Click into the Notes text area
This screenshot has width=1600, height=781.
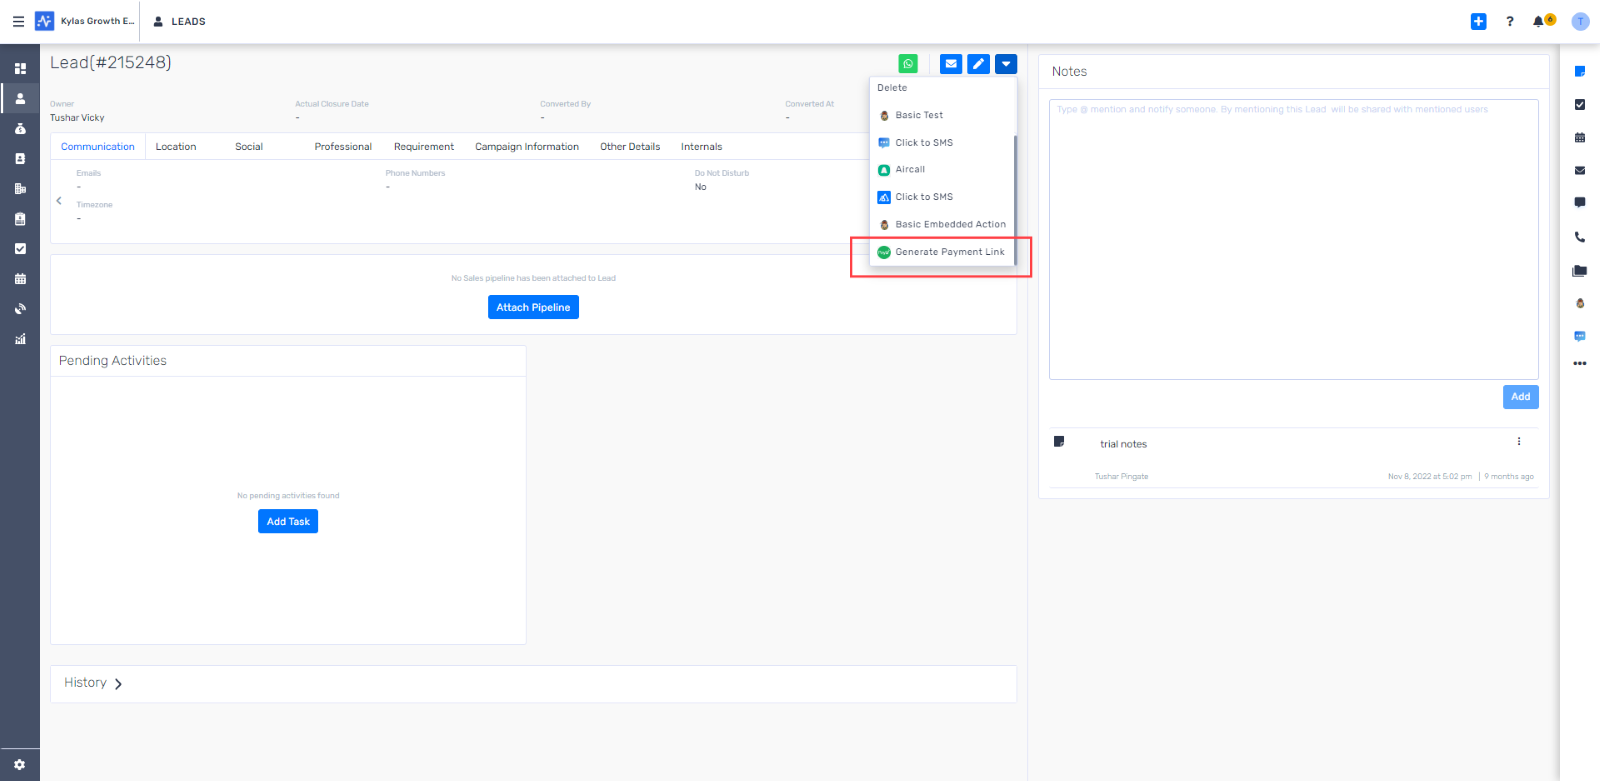click(x=1293, y=240)
